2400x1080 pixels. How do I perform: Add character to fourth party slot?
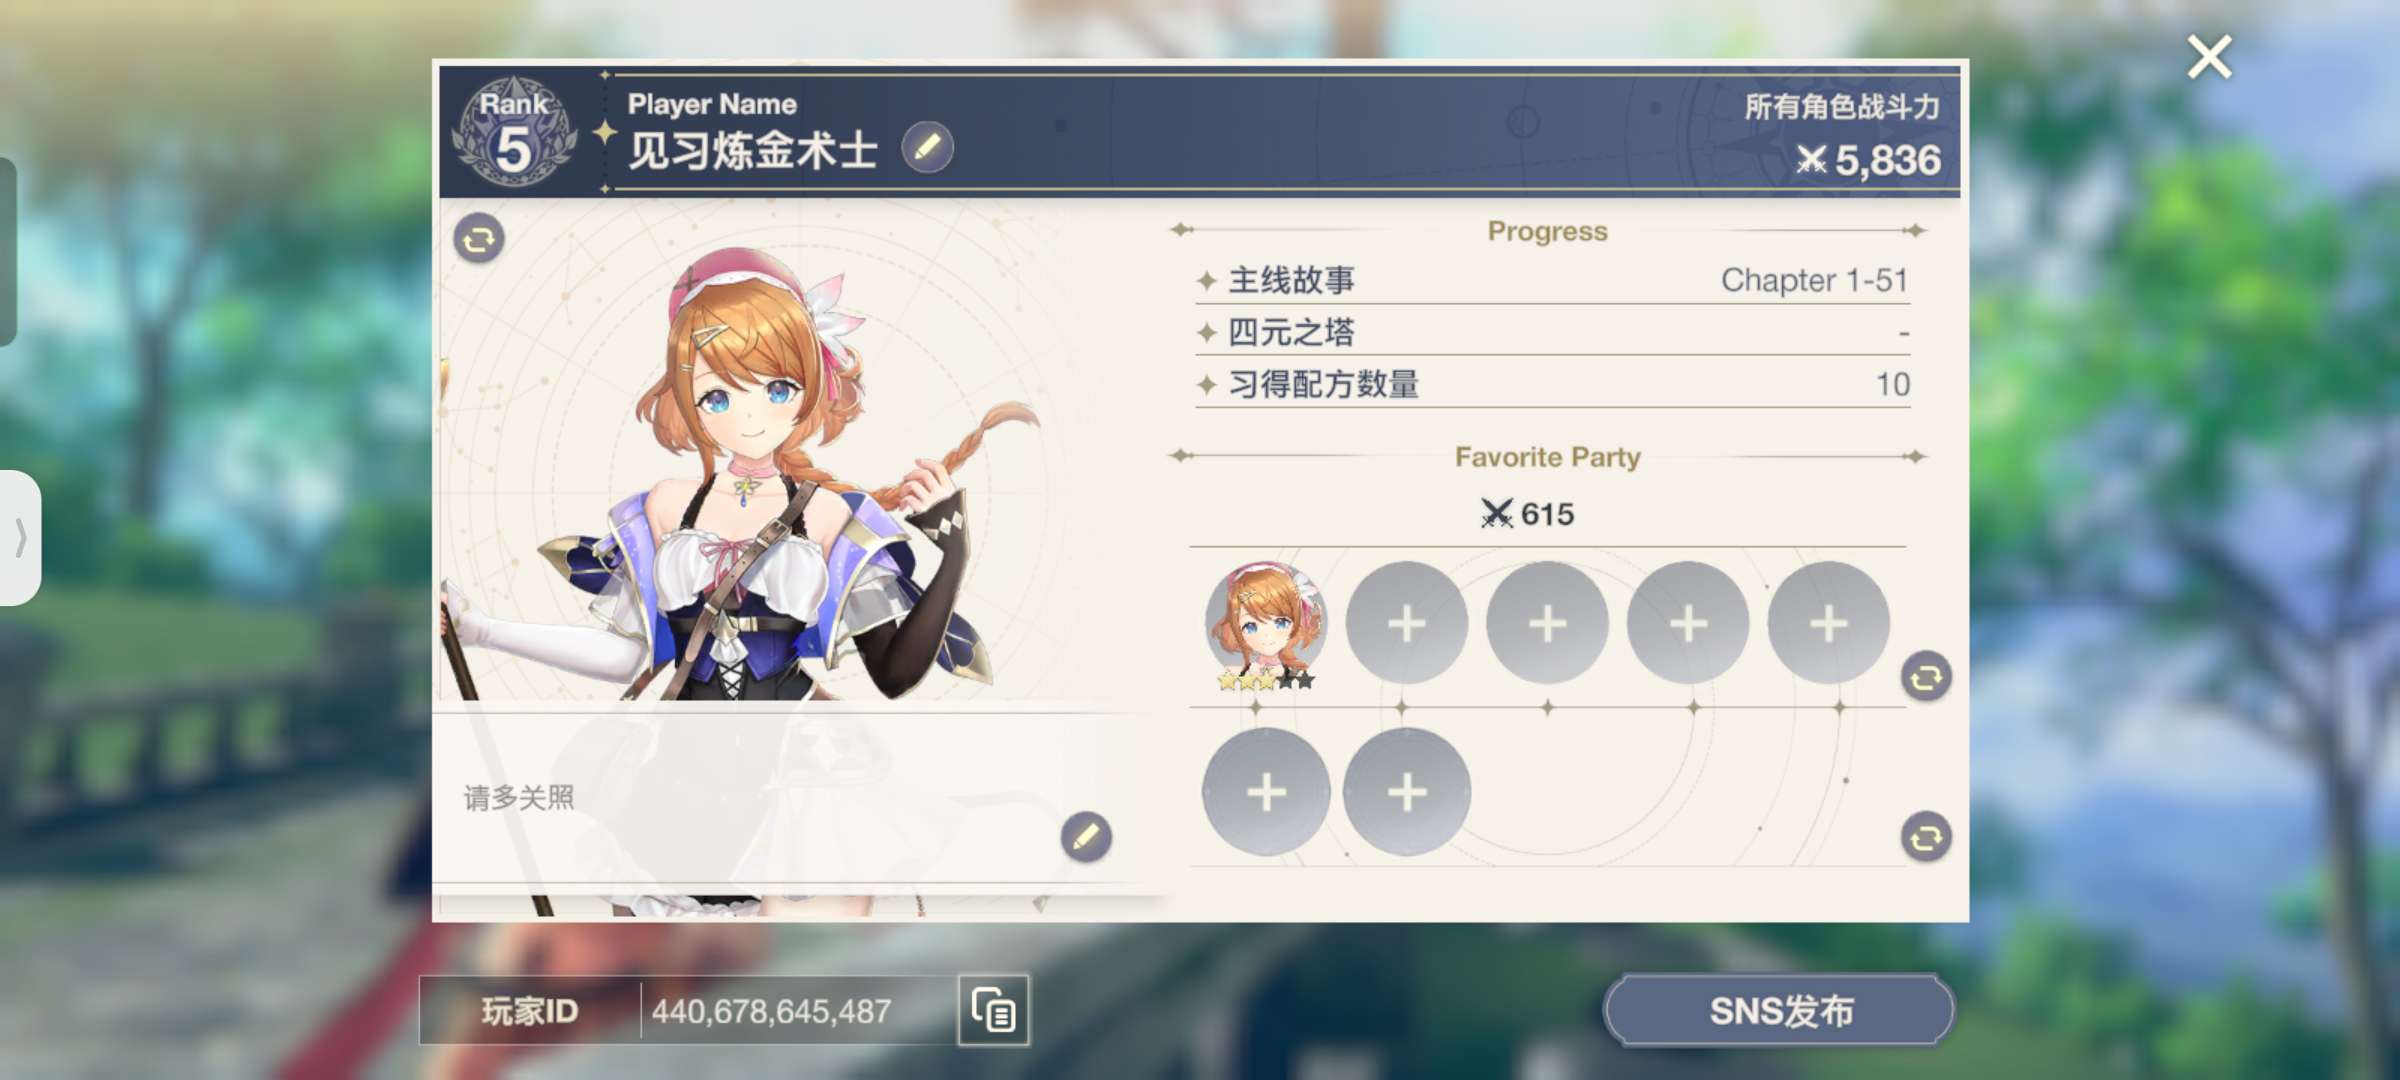[1688, 623]
